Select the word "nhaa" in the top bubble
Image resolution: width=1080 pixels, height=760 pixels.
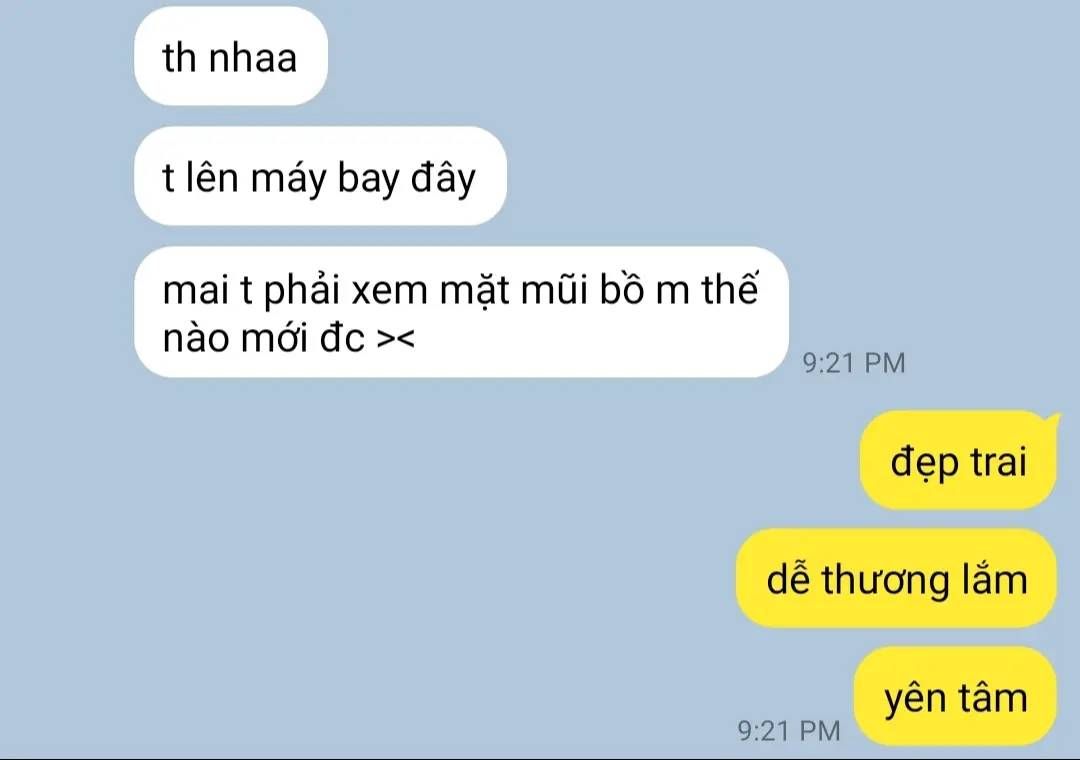(x=253, y=57)
